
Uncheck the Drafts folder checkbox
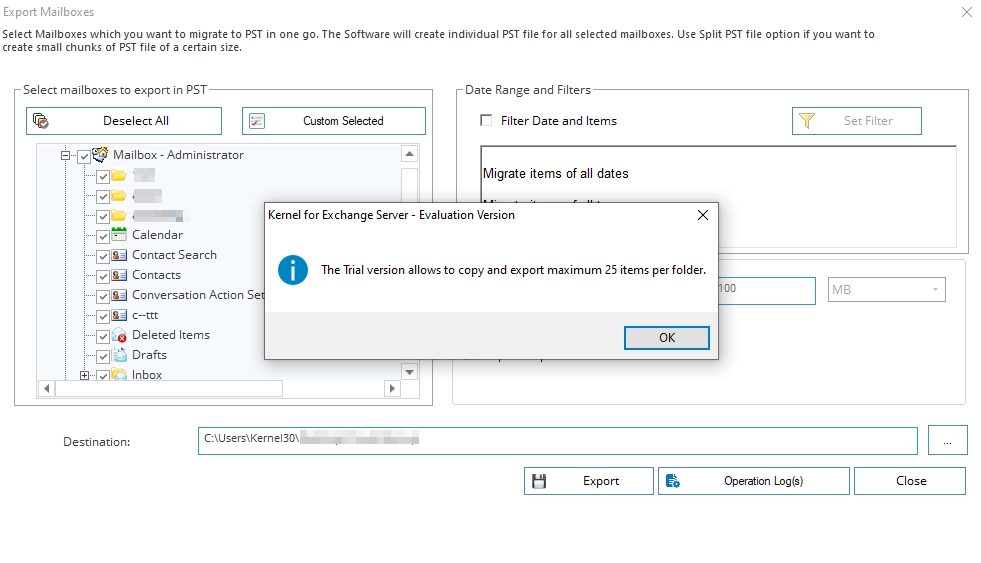pyautogui.click(x=103, y=357)
